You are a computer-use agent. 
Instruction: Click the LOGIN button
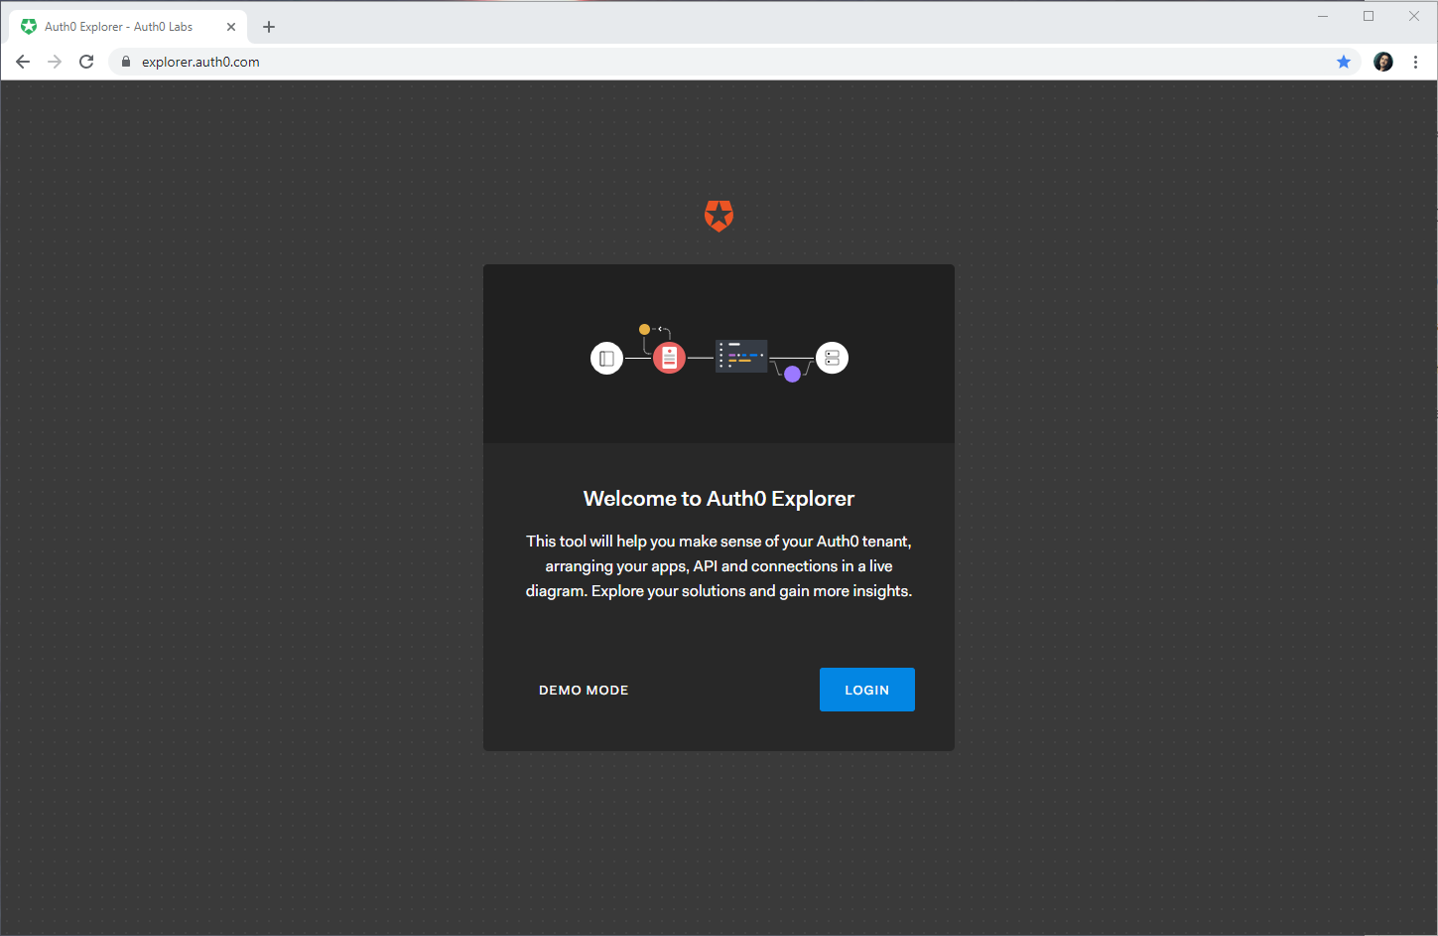click(867, 690)
